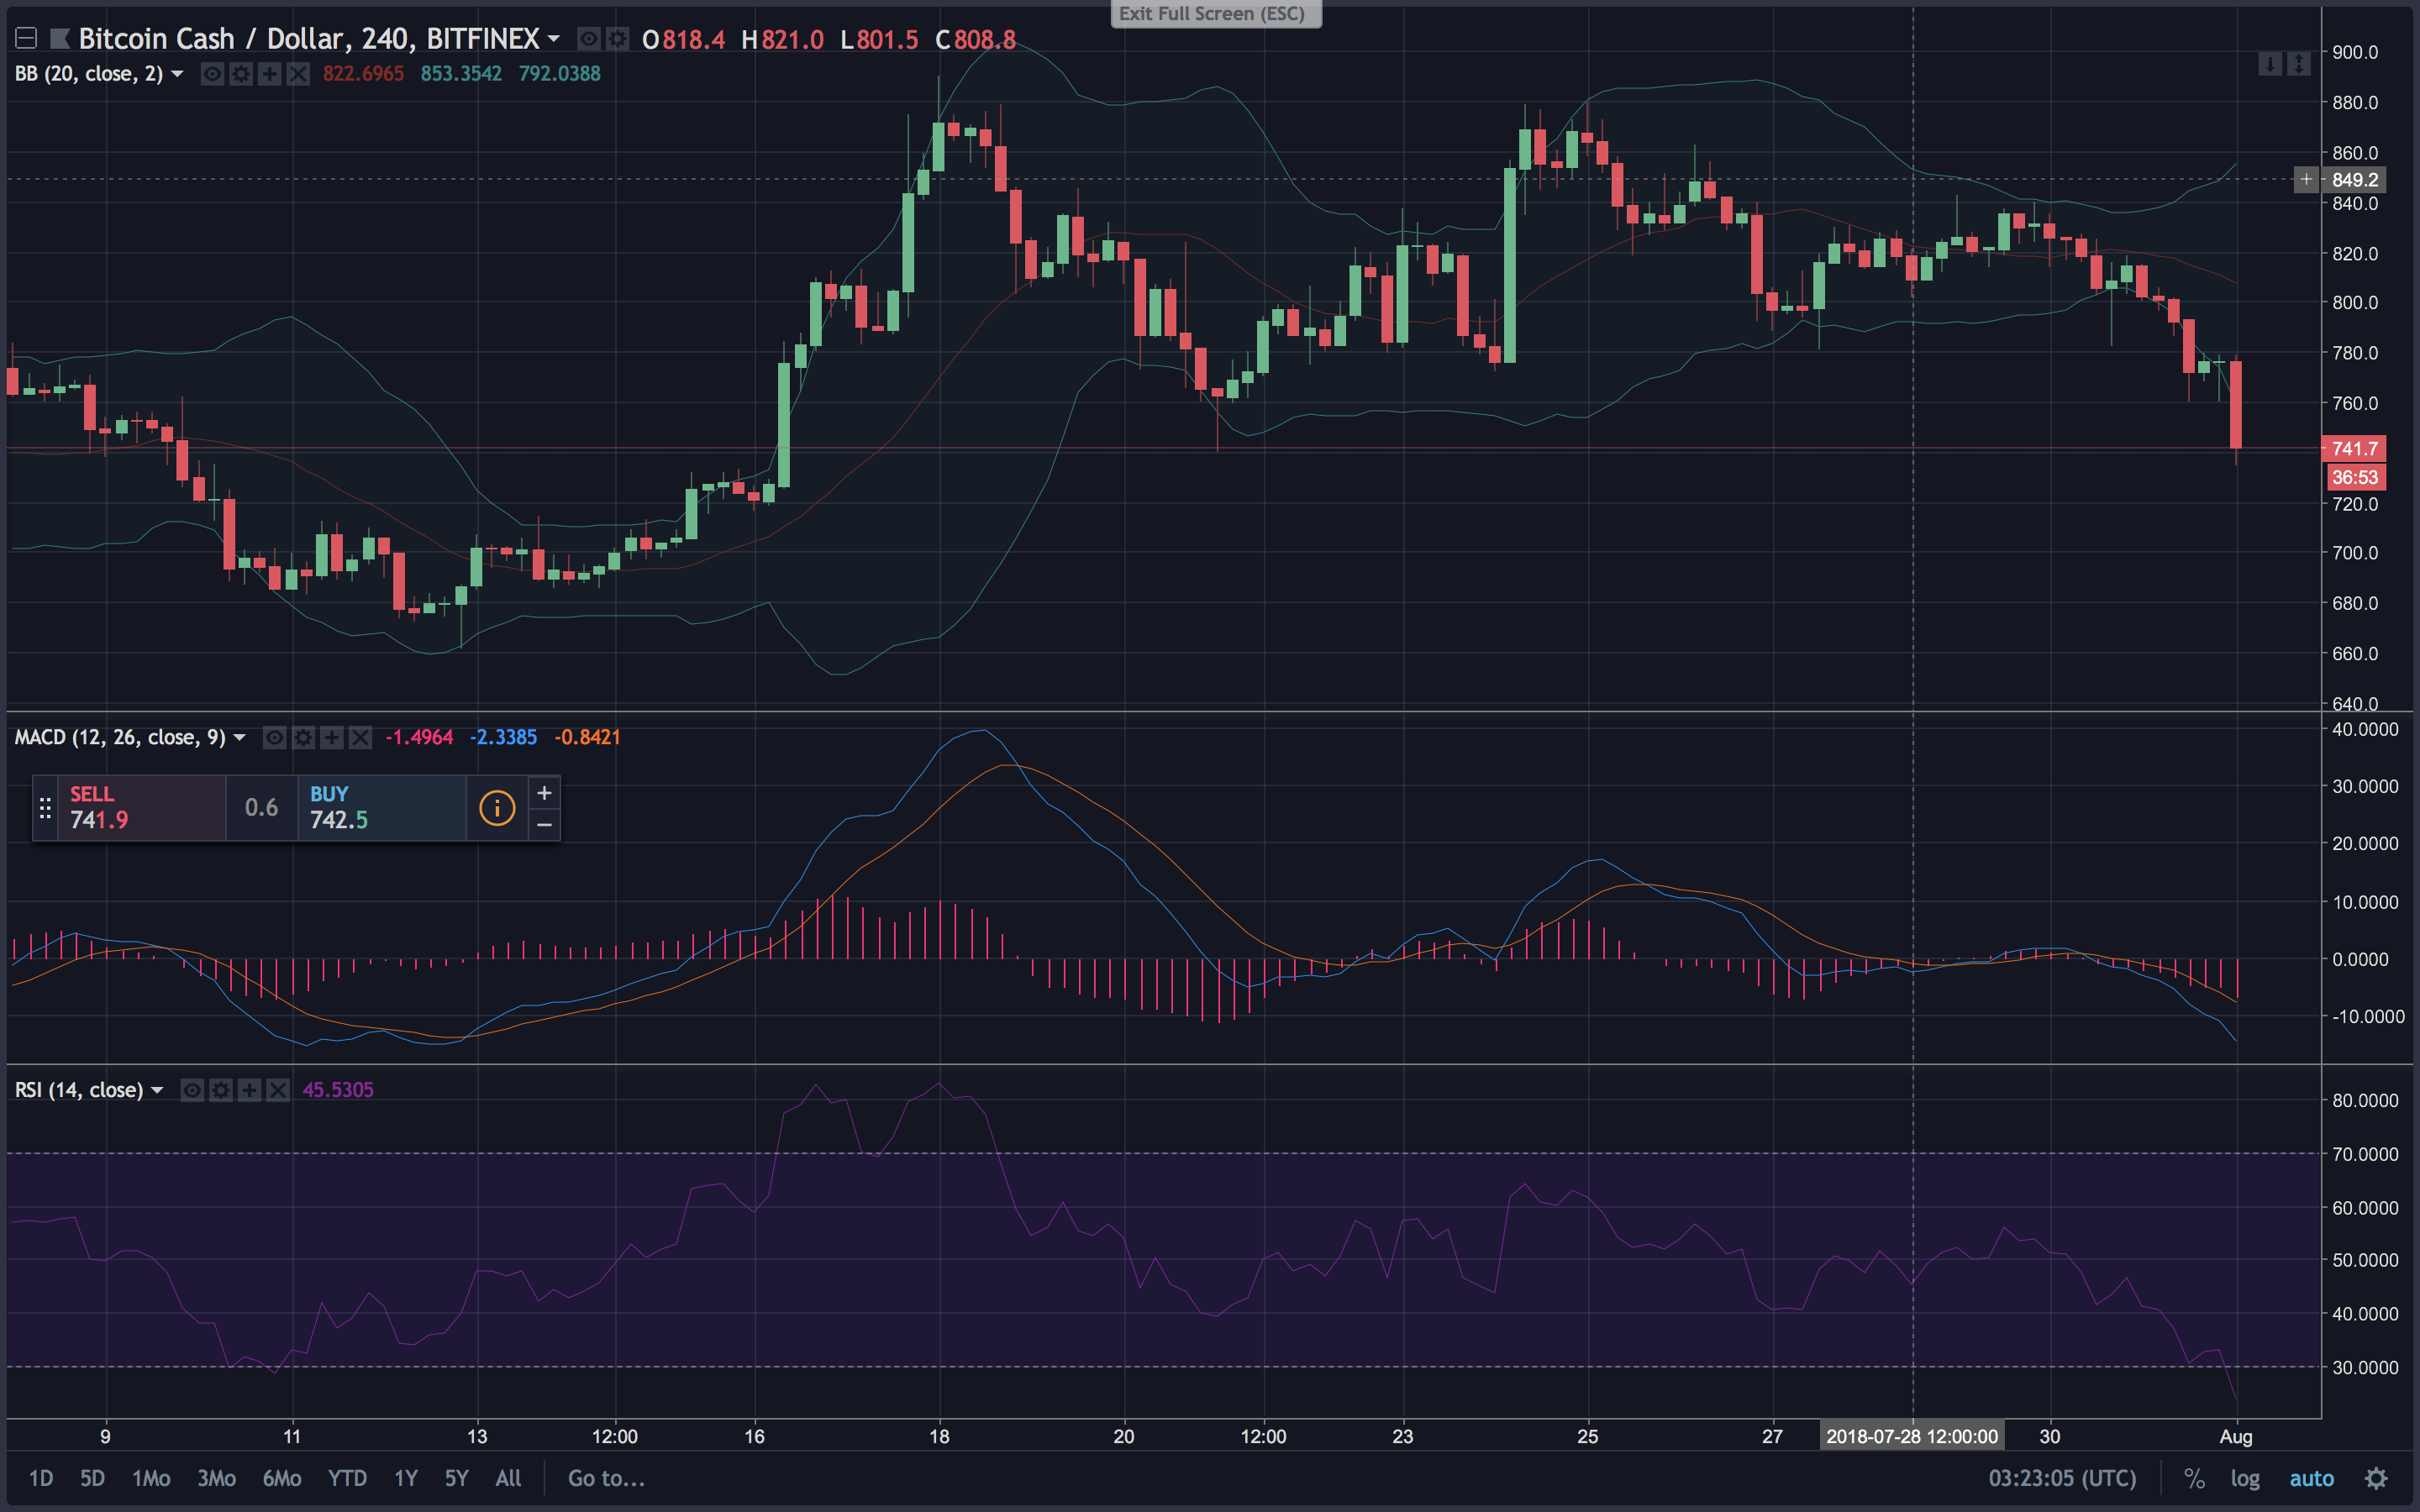Click the down-arrow pane icon top right
This screenshot has width=2420, height=1512.
click(x=2270, y=64)
